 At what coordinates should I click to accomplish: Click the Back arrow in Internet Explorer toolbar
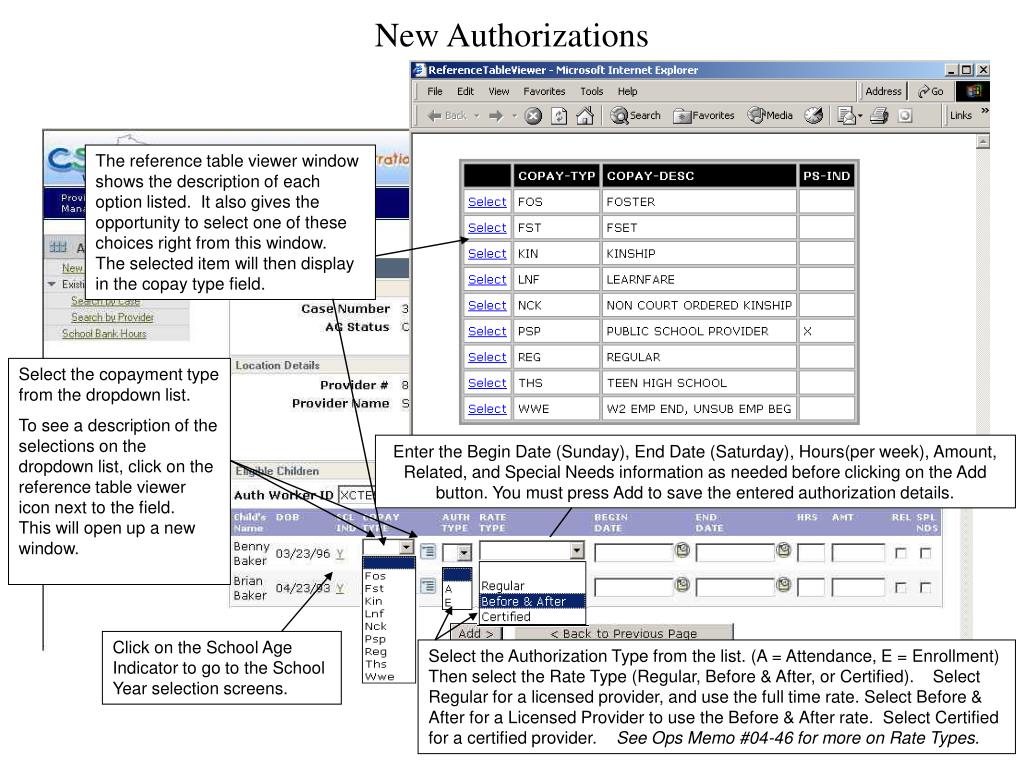(x=434, y=116)
